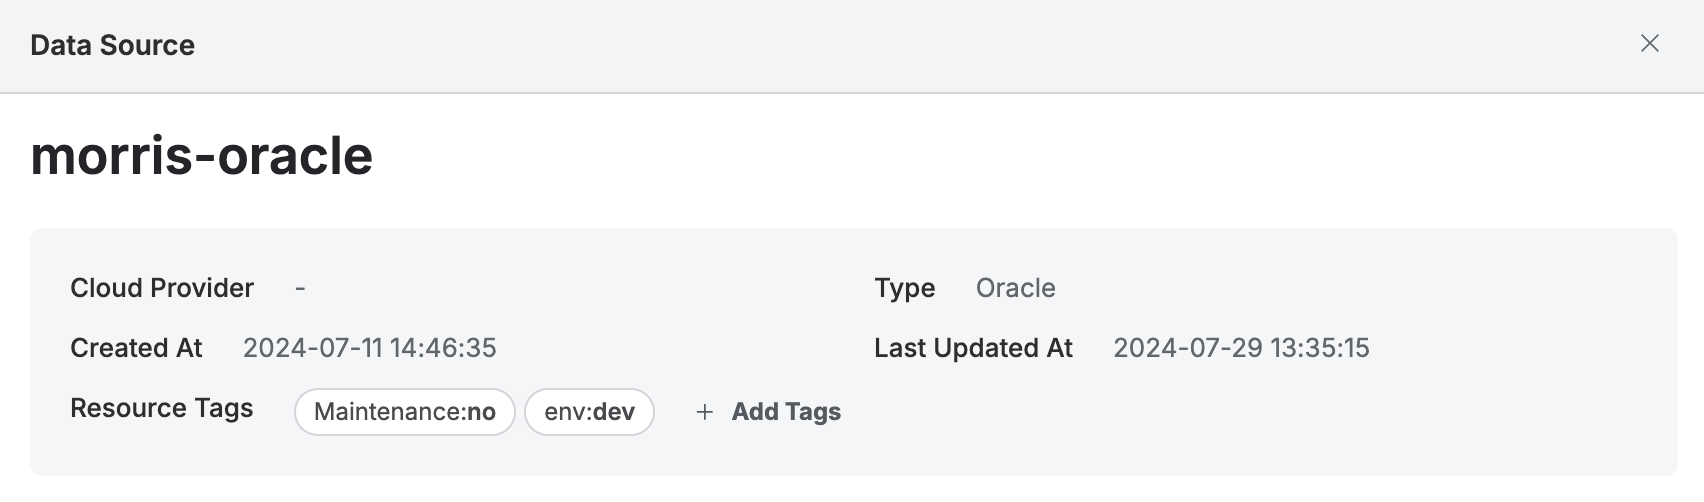Screen dimensions: 1704x502
Task: Click the Created At label
Action: [136, 348]
